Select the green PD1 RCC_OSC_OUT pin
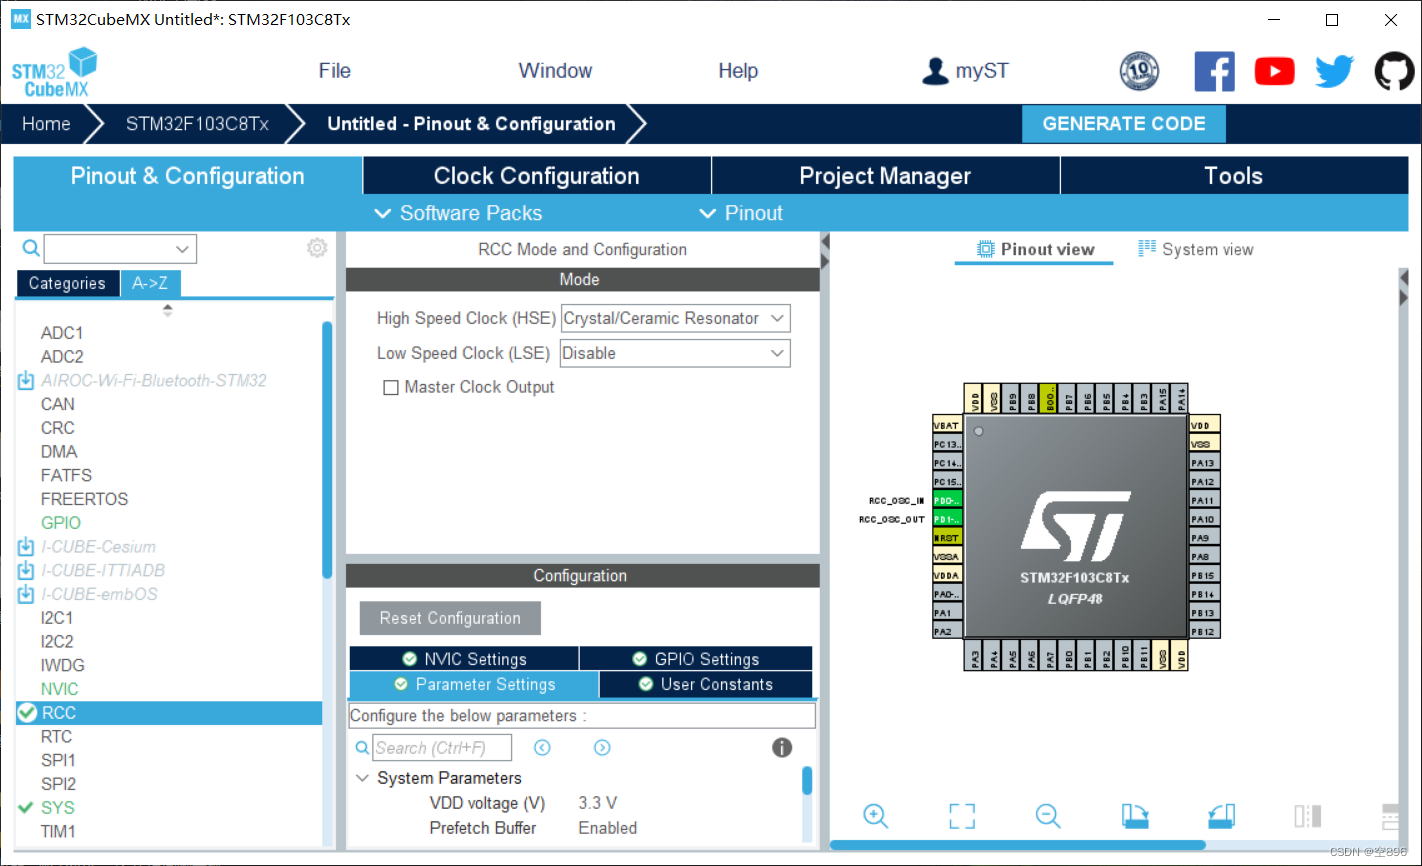Image resolution: width=1422 pixels, height=866 pixels. pyautogui.click(x=947, y=519)
